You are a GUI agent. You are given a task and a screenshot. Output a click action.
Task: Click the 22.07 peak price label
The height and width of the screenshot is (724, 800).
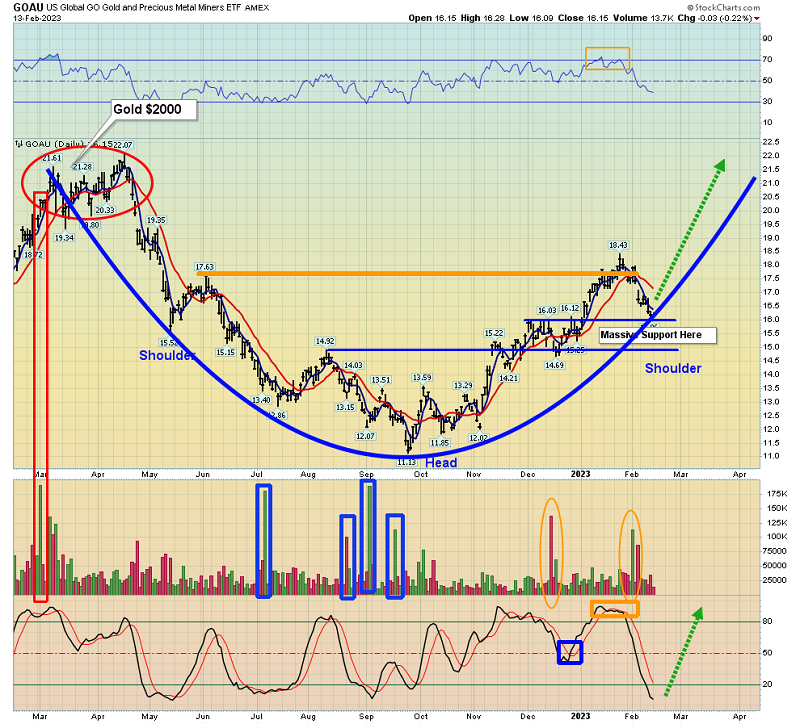coord(122,145)
